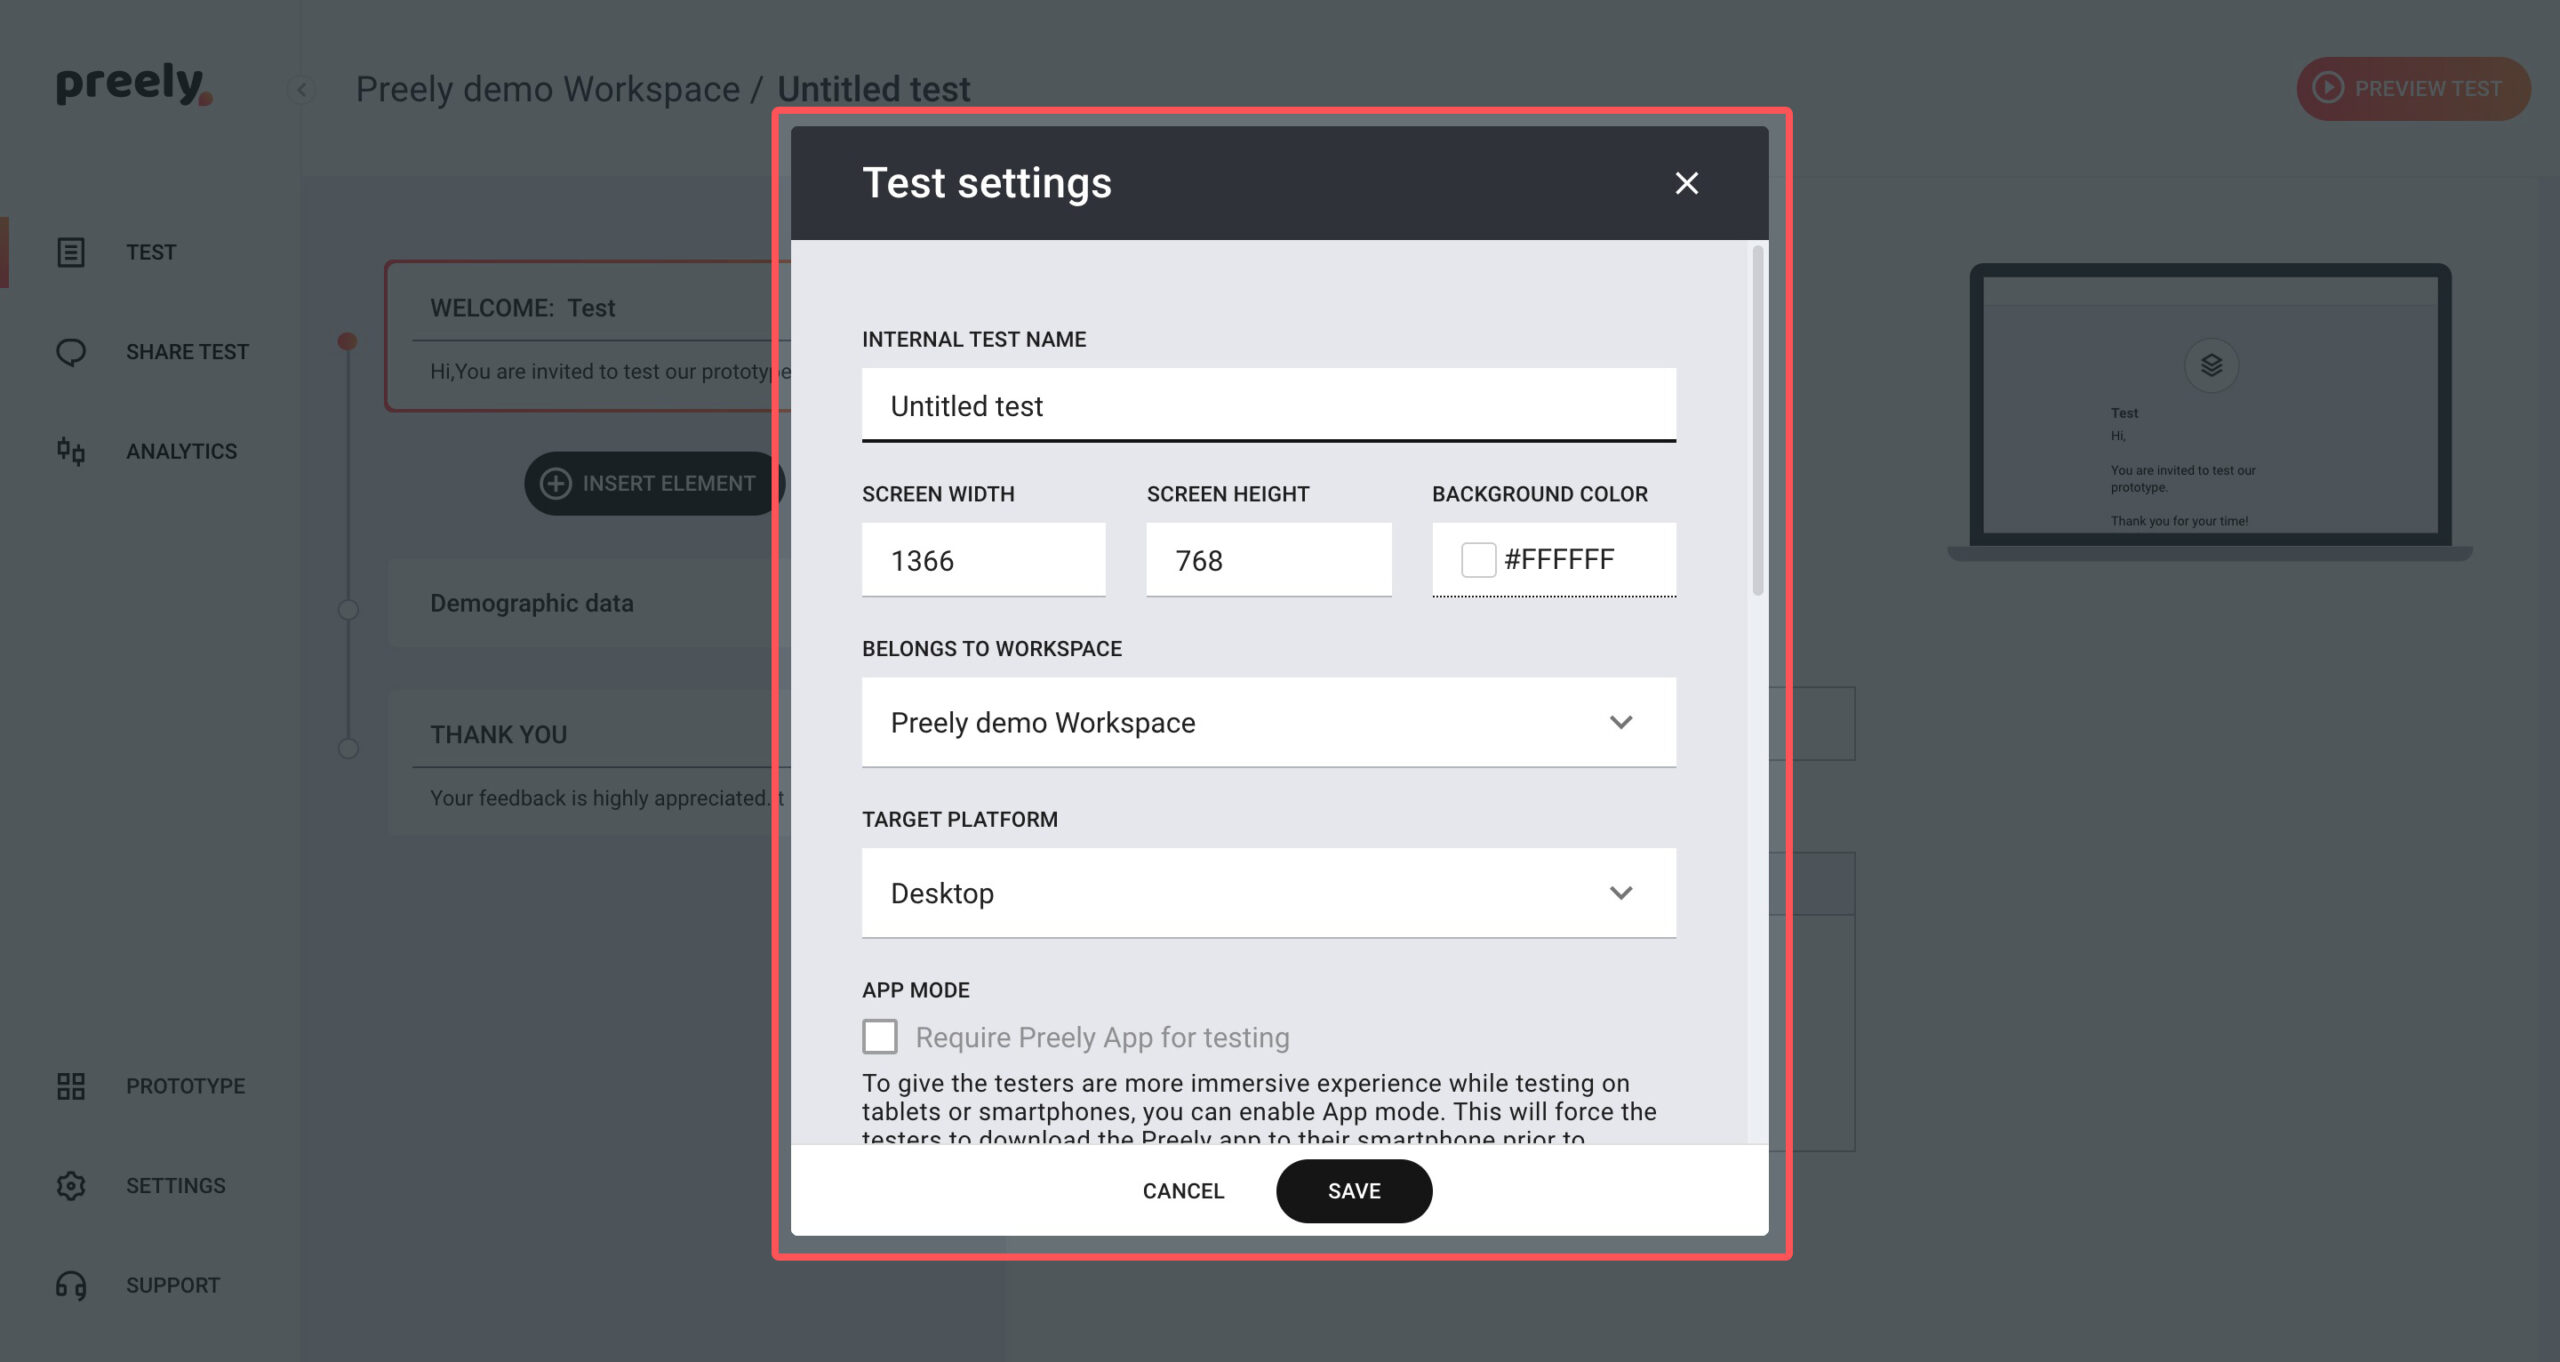Close the Test settings dialog with X
Screen dimensions: 2560x1362
click(1687, 183)
